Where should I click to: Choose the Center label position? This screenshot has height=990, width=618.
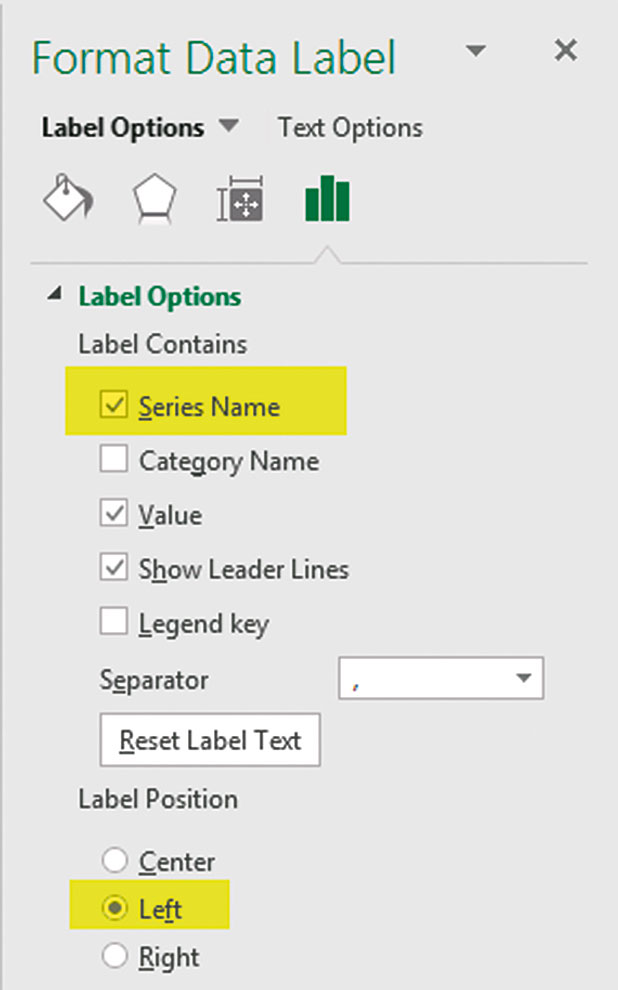(116, 860)
